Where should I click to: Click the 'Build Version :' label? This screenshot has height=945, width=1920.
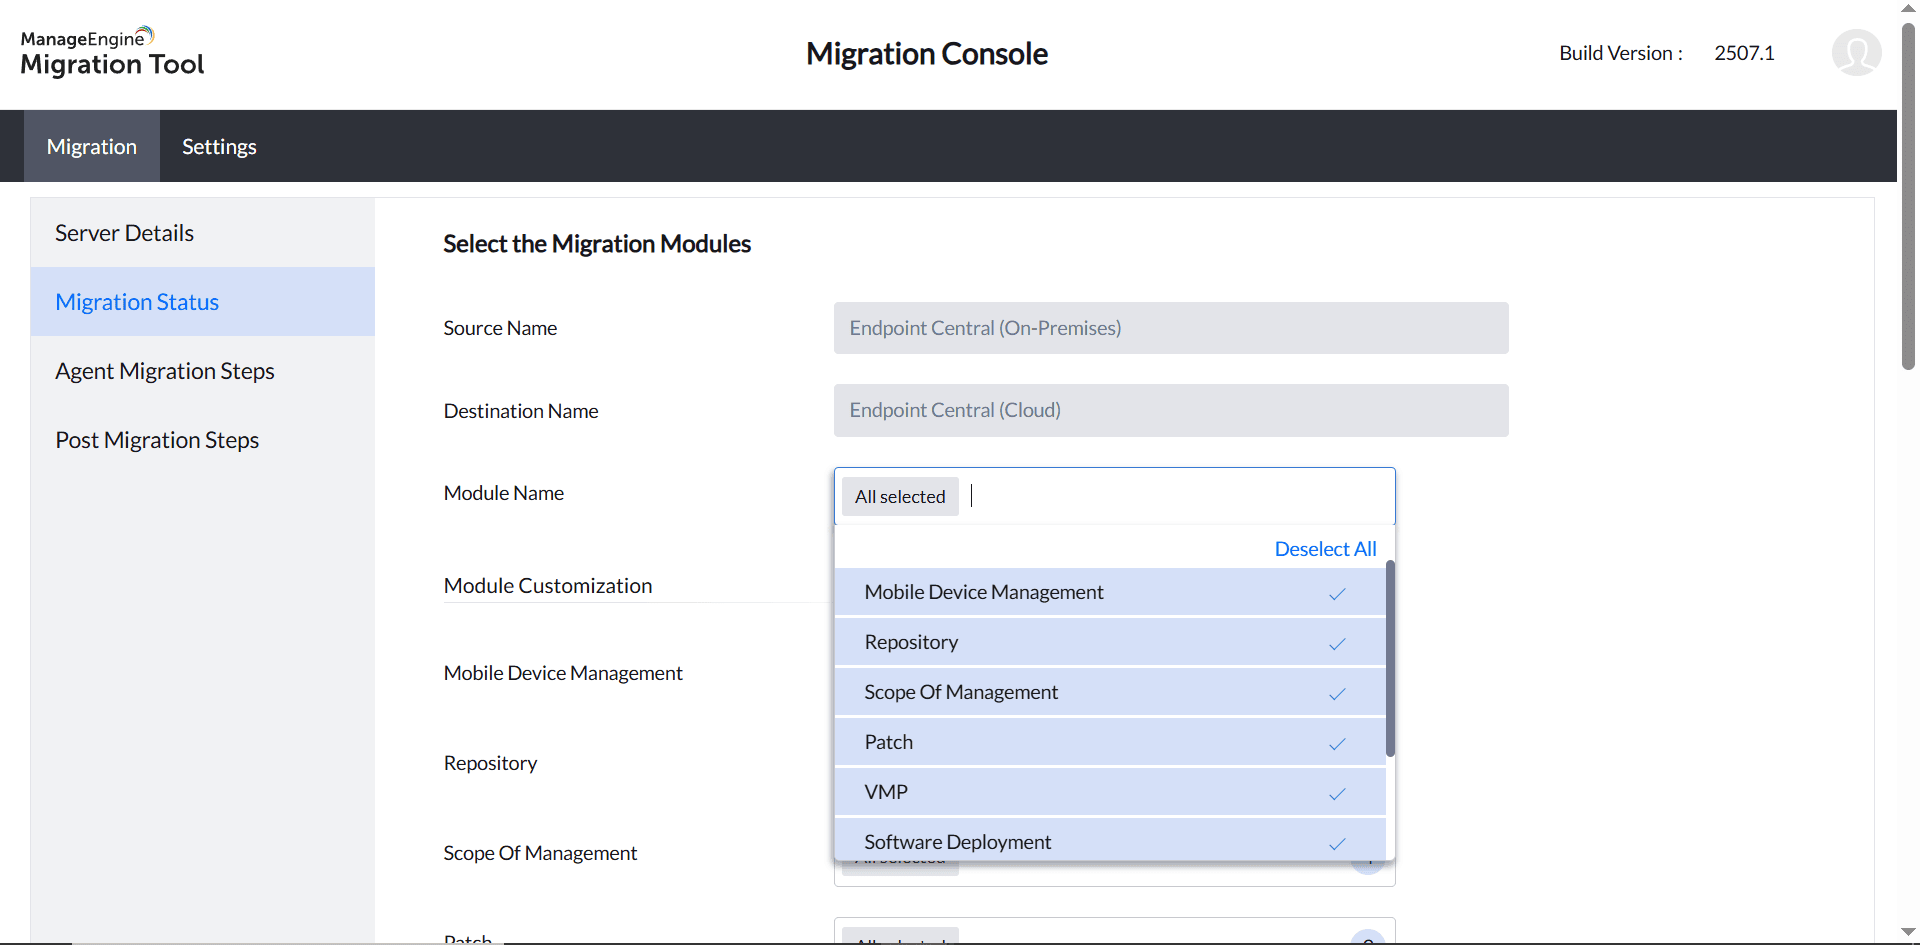coord(1621,53)
